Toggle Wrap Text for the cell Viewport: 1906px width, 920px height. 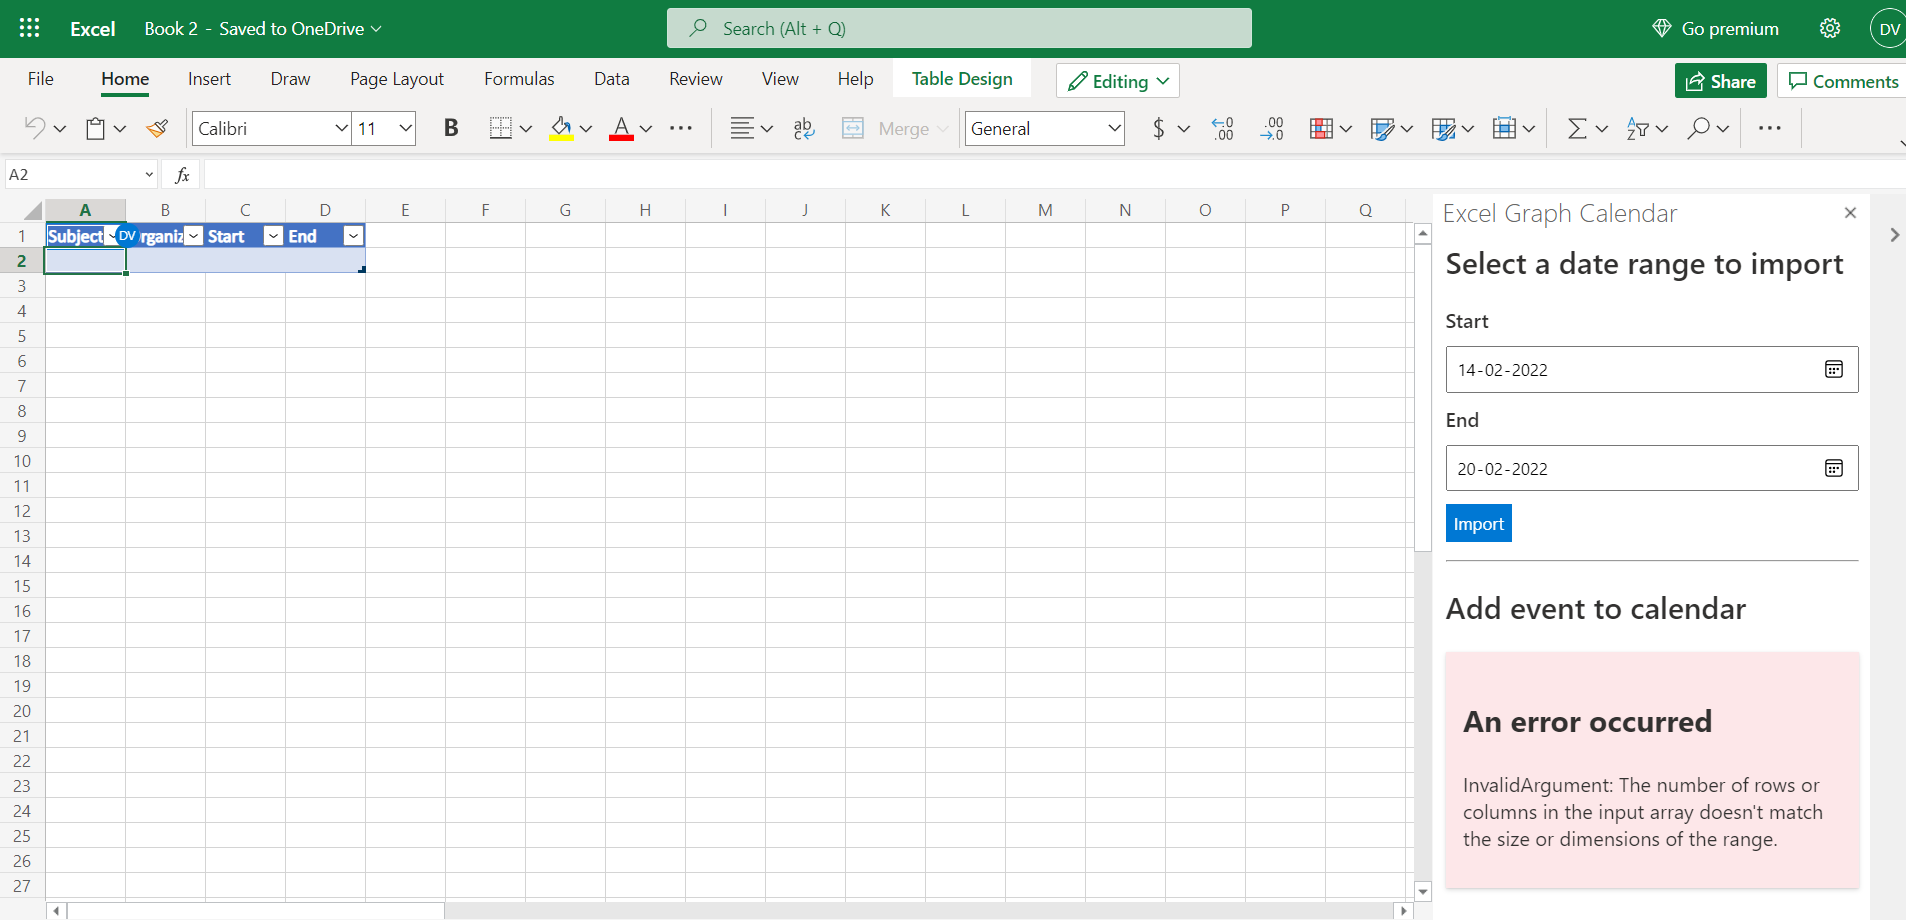coord(803,128)
